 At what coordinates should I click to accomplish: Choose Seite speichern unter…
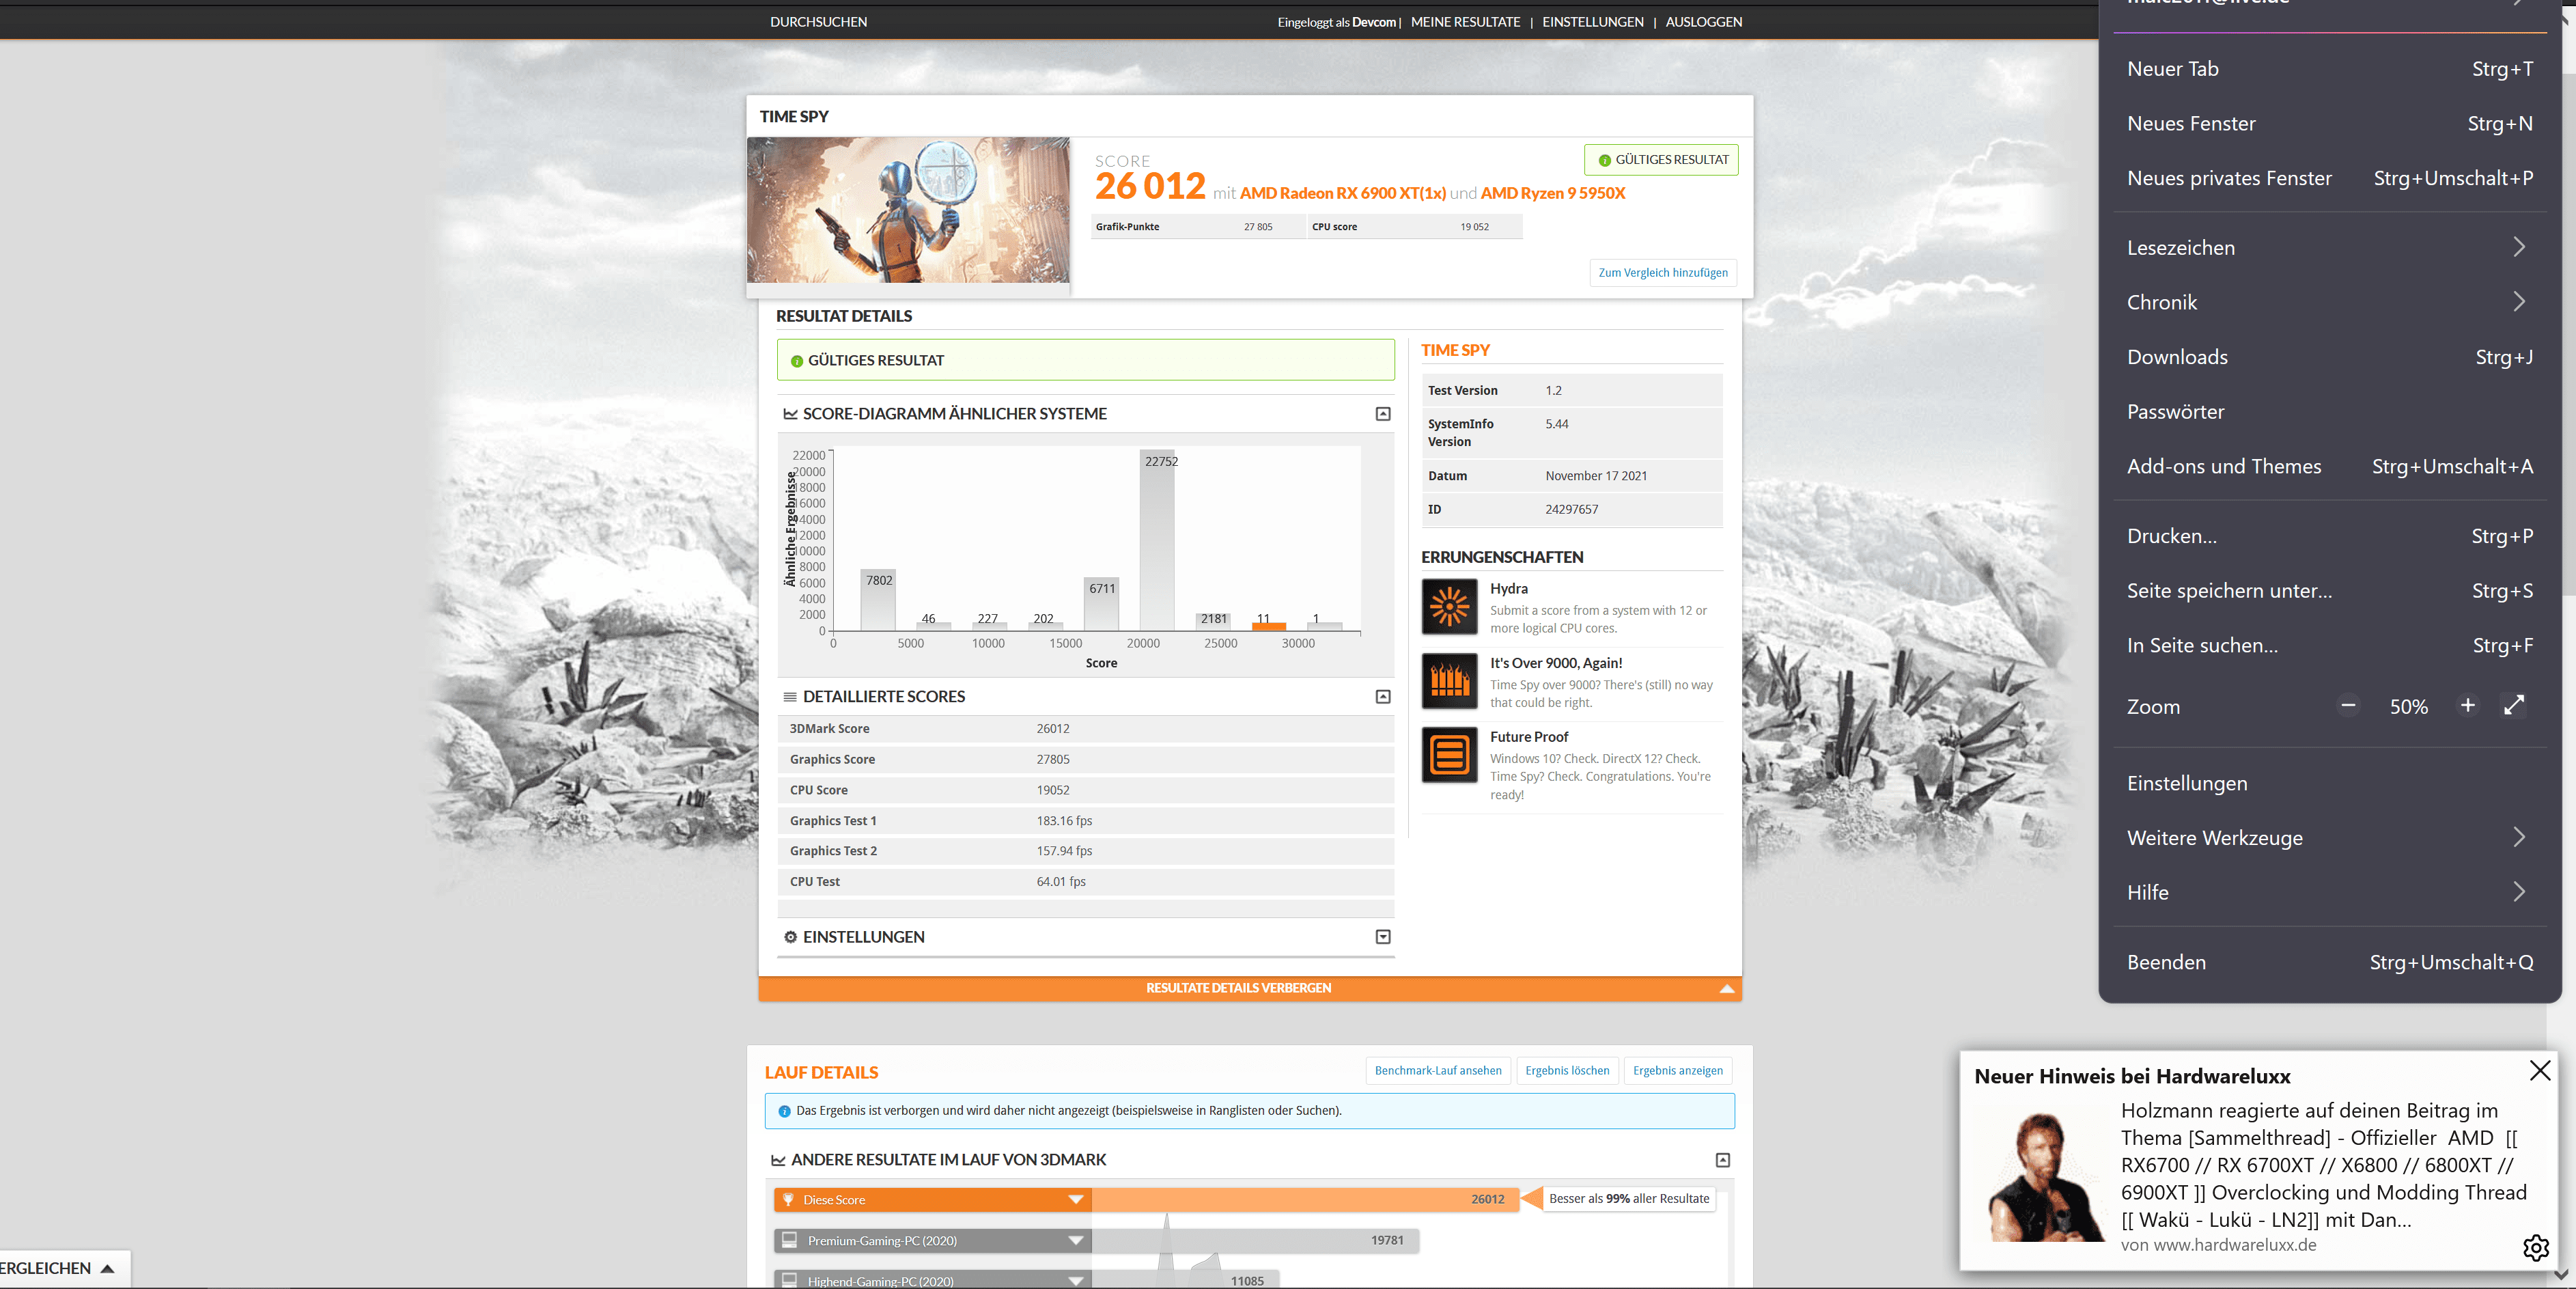tap(2330, 590)
